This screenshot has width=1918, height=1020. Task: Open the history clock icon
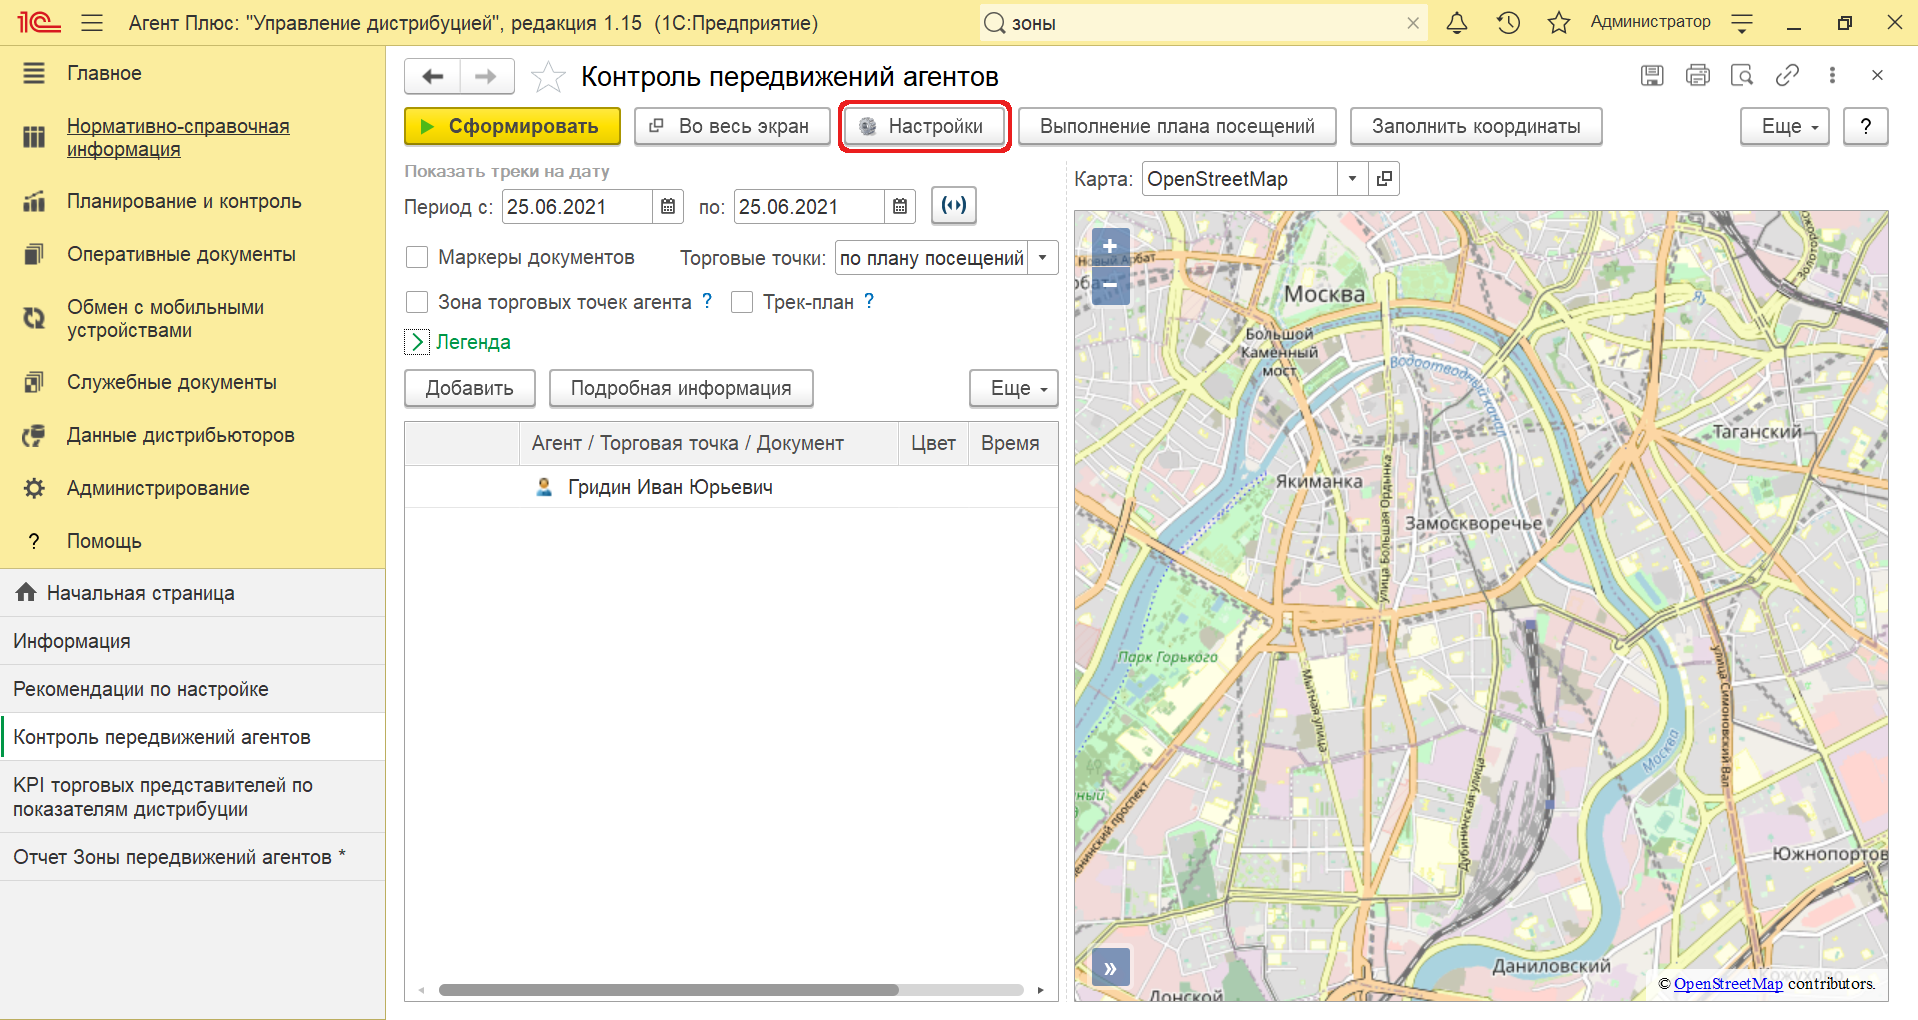[x=1508, y=22]
